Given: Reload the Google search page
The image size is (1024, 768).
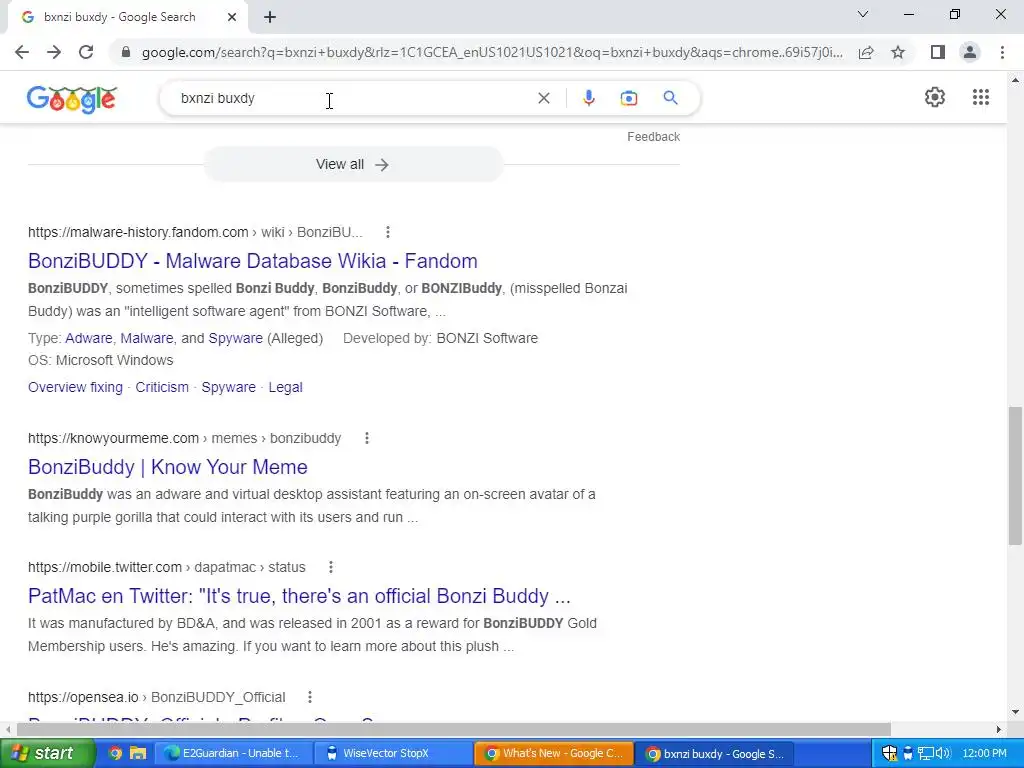Looking at the screenshot, I should tap(86, 52).
